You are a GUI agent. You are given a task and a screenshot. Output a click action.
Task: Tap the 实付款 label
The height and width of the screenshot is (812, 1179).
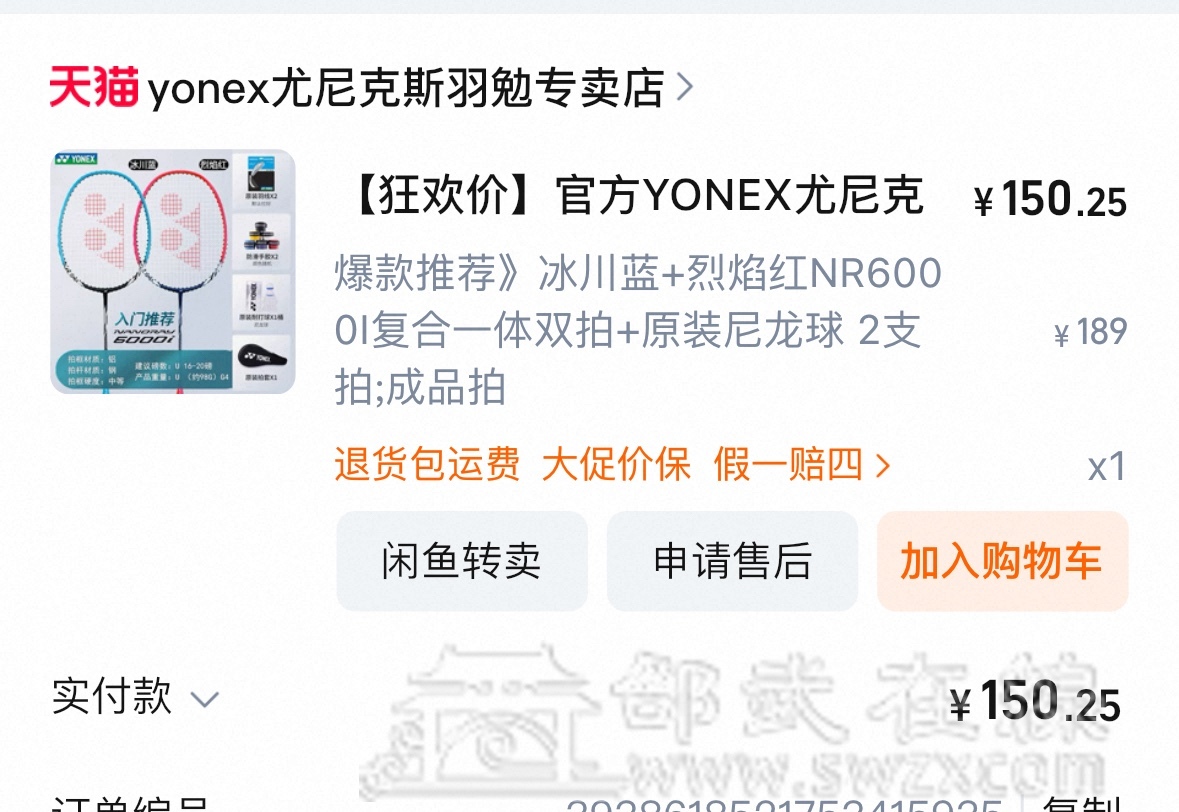112,696
